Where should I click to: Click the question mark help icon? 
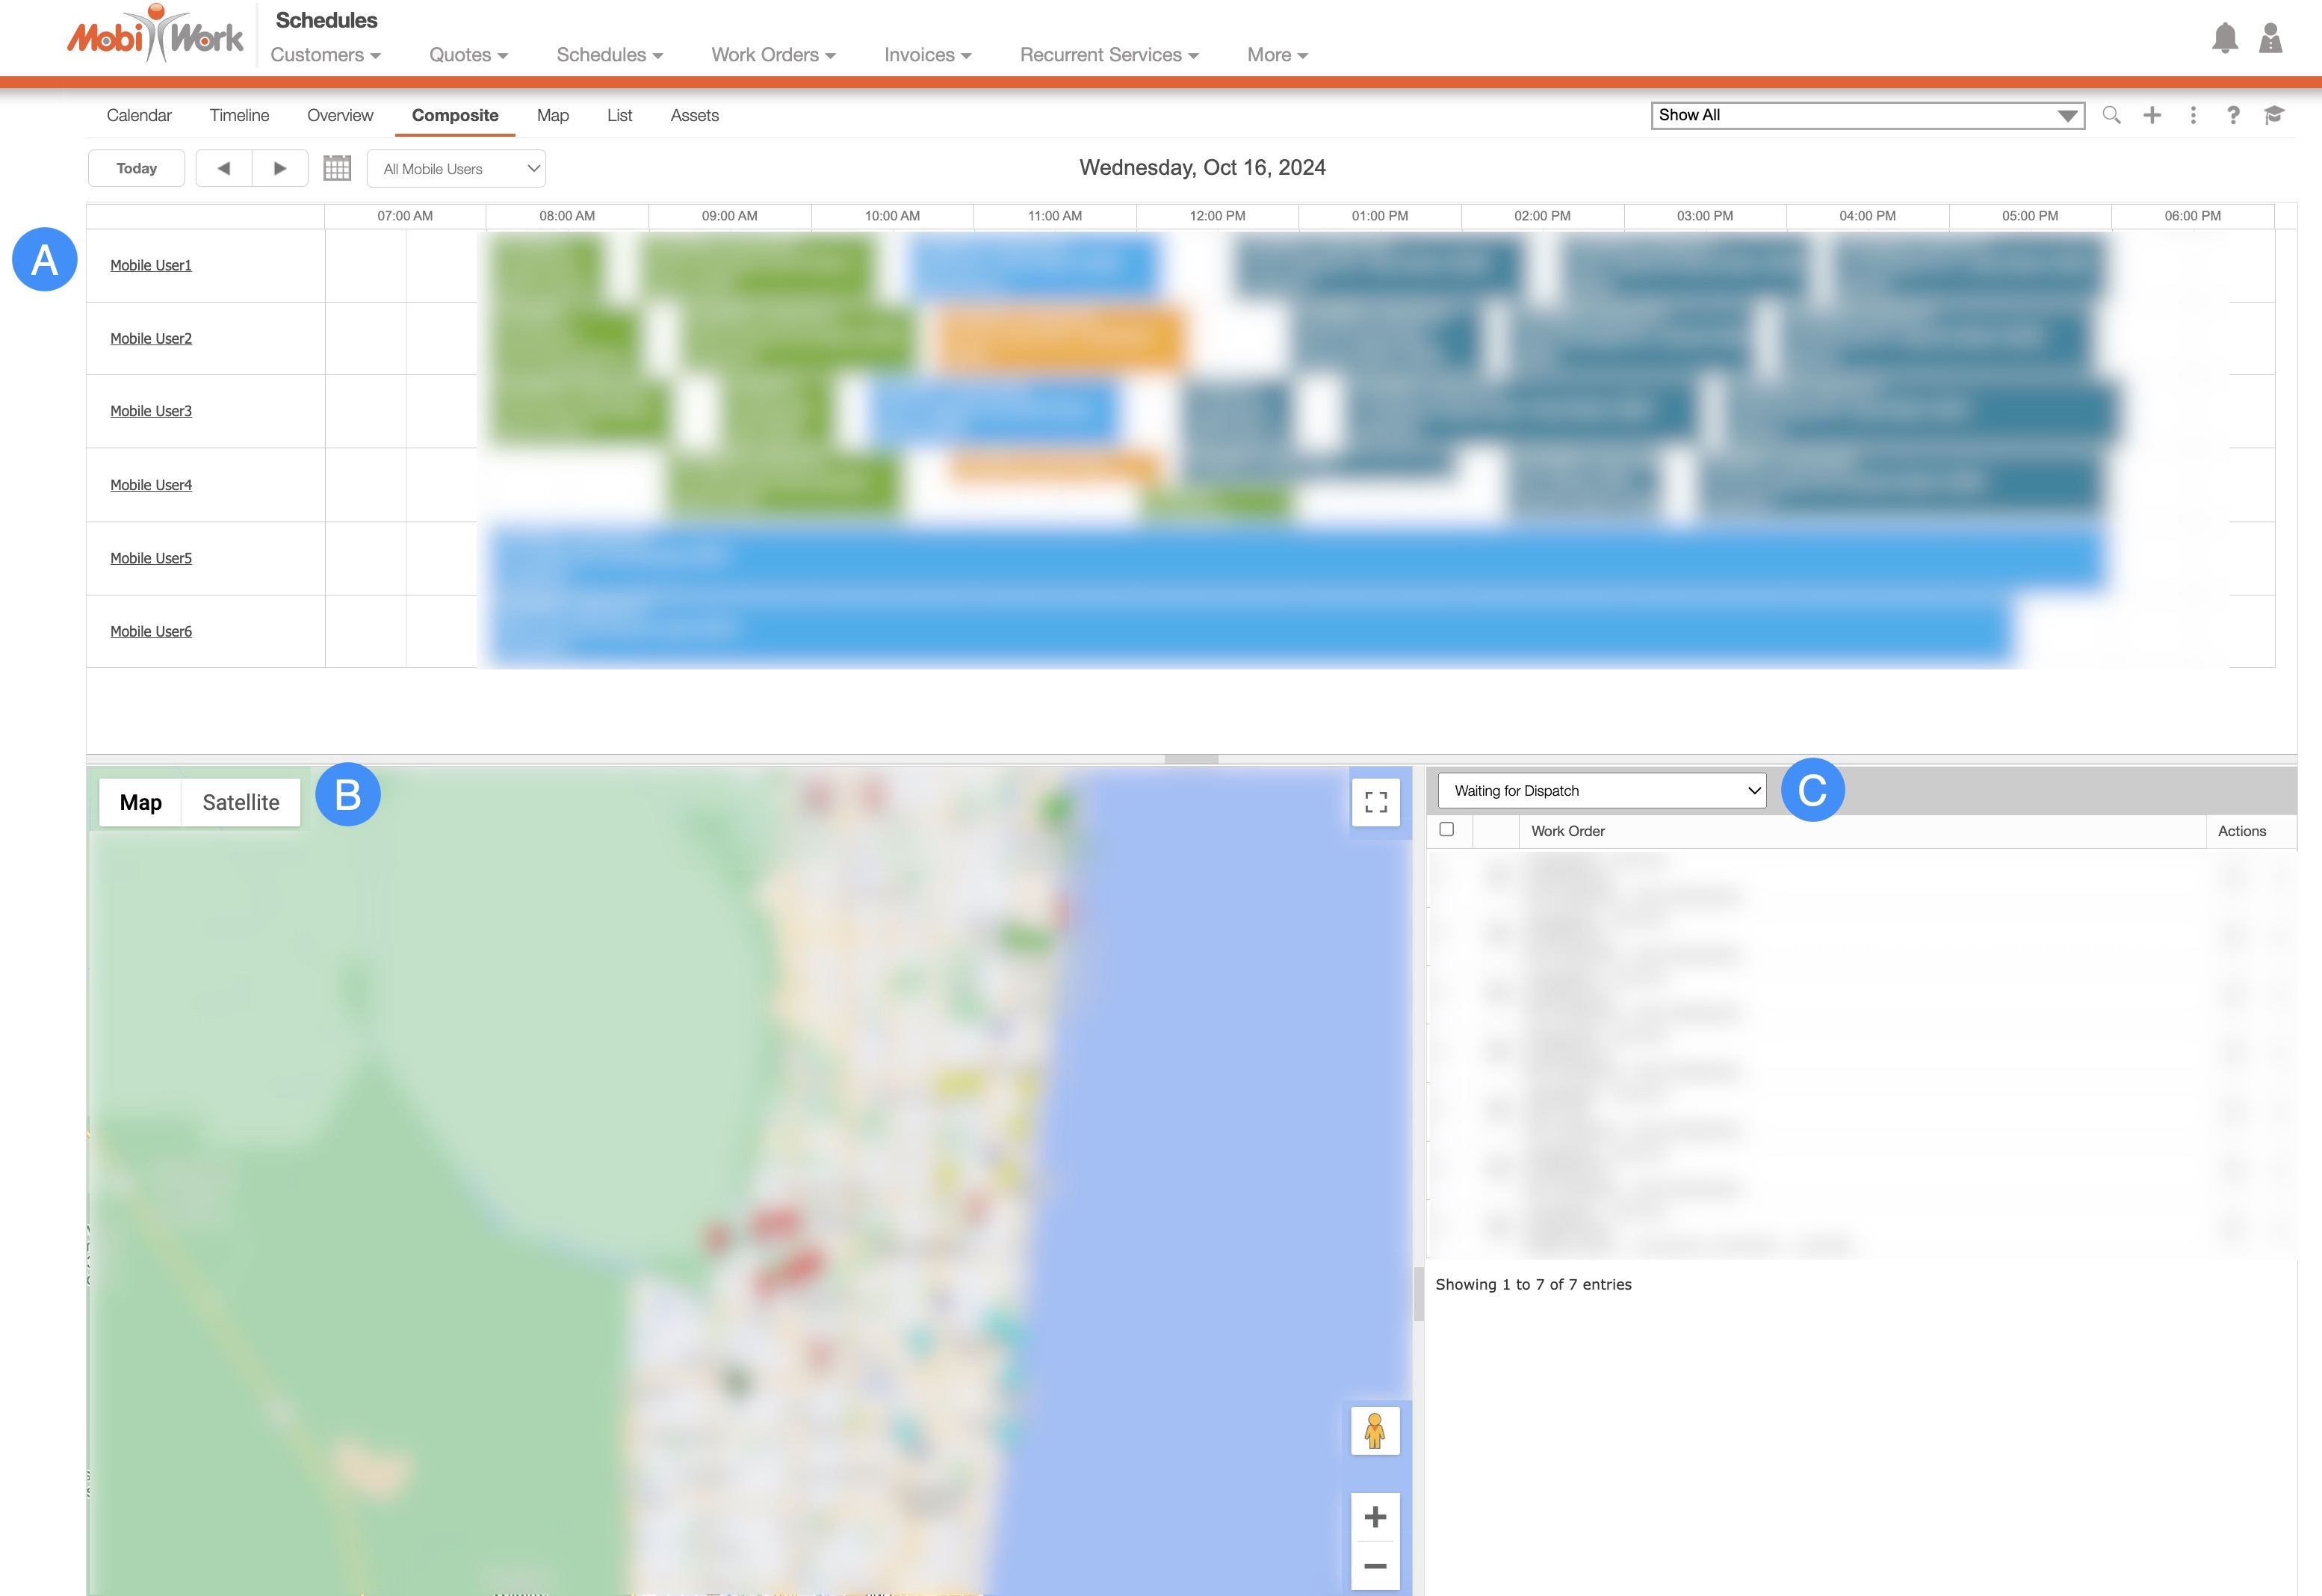click(x=2233, y=115)
